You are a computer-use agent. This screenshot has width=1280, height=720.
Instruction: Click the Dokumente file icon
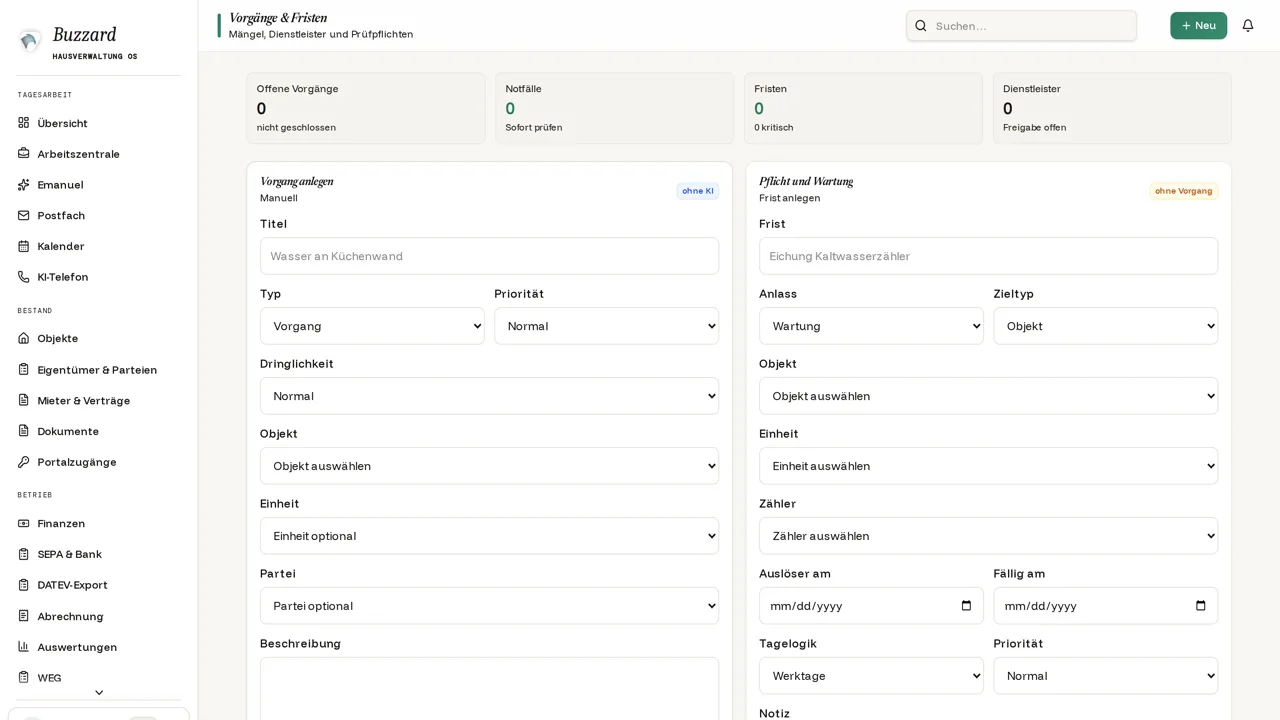coord(23,431)
